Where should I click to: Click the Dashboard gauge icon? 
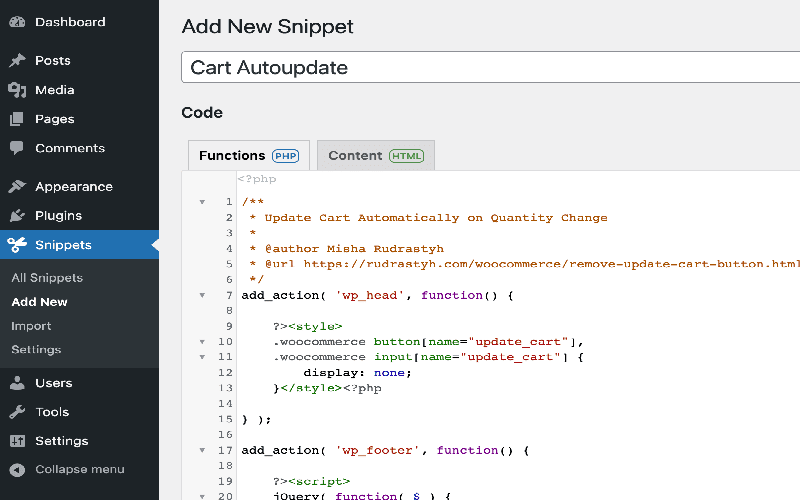pos(17,22)
